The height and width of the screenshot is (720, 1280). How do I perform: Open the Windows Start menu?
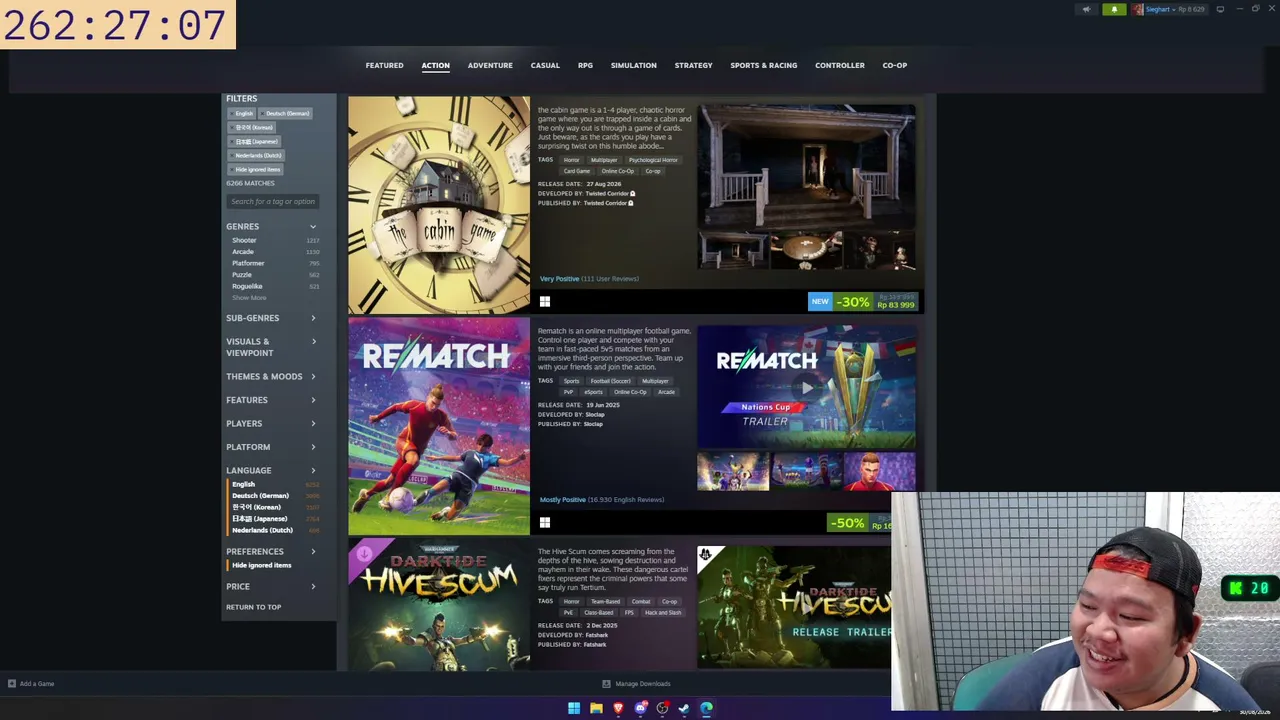click(x=574, y=708)
